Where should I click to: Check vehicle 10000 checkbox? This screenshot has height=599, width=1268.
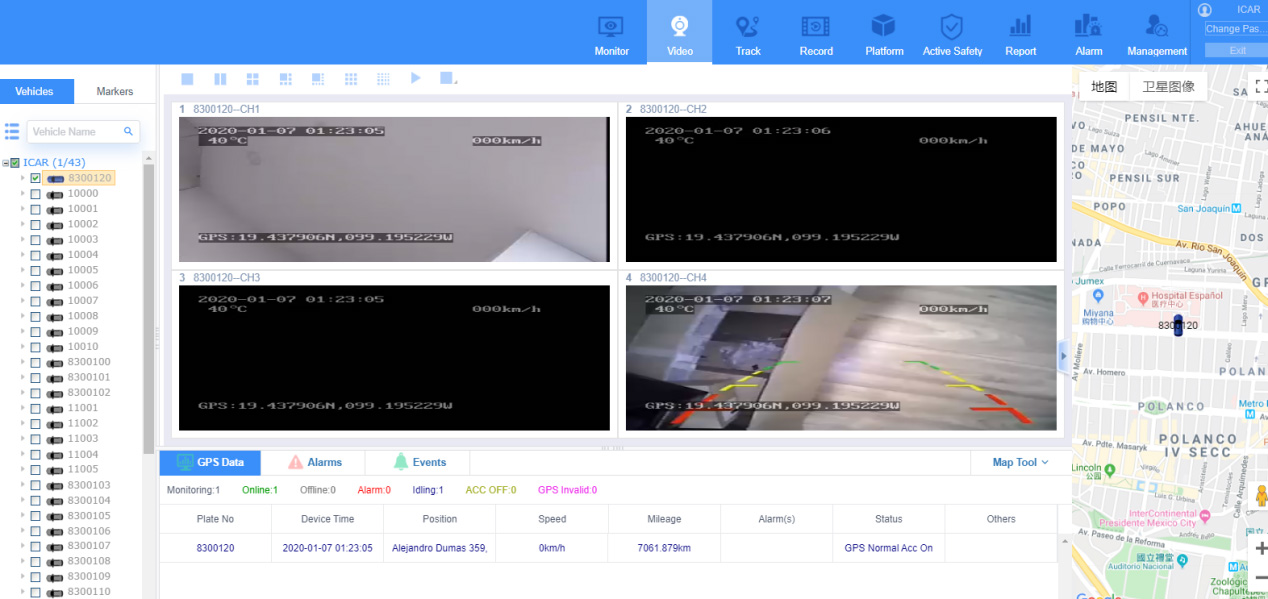pos(35,194)
